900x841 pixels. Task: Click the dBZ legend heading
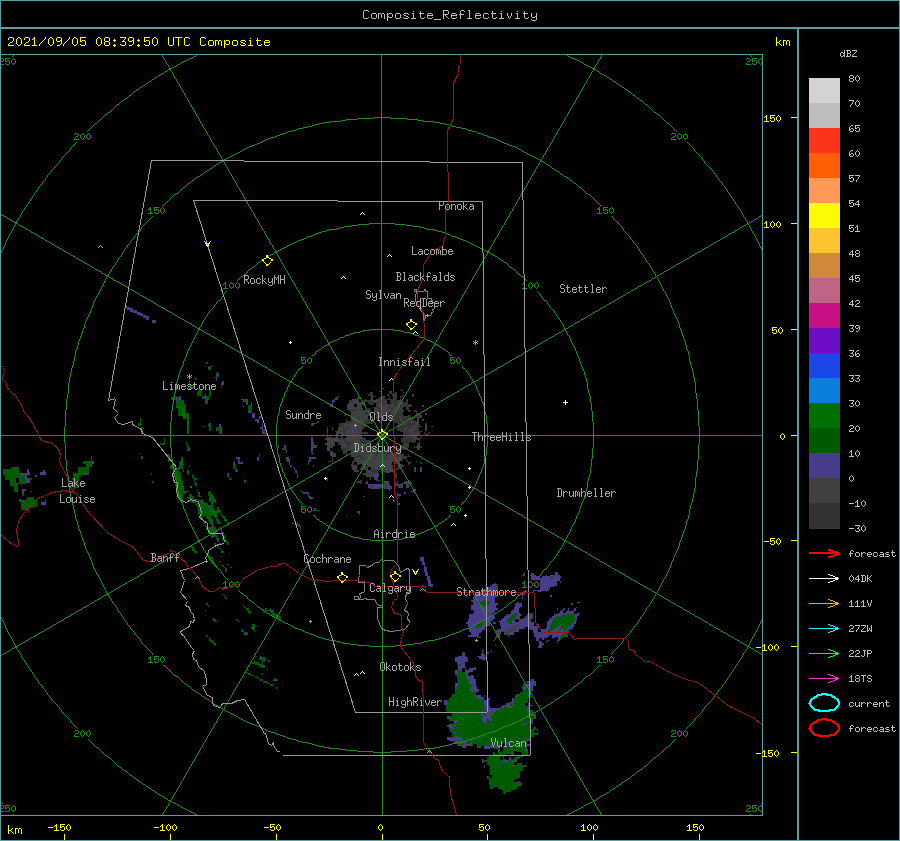pos(848,53)
